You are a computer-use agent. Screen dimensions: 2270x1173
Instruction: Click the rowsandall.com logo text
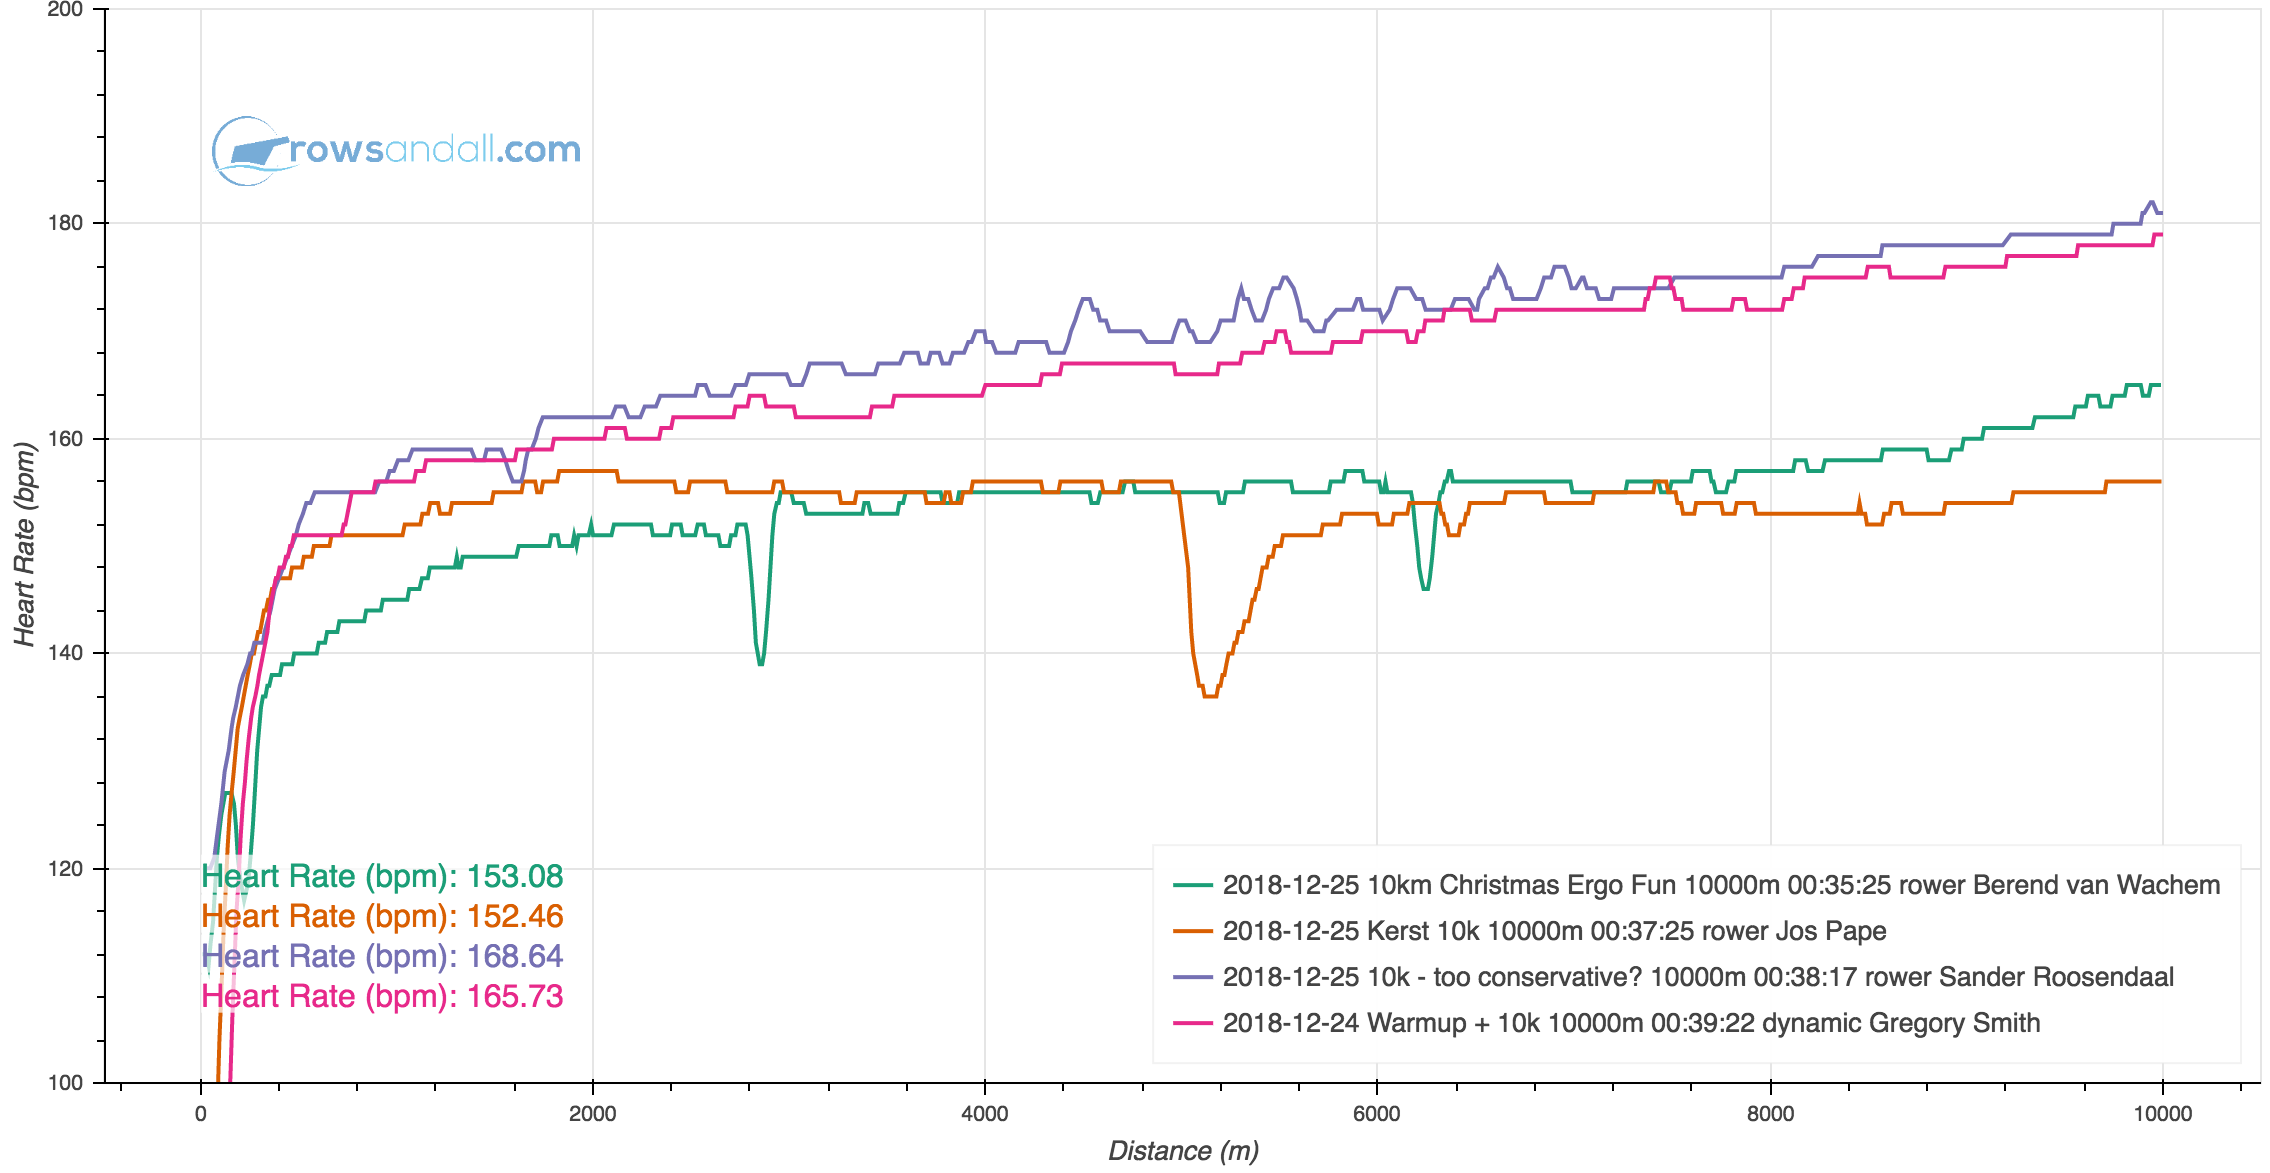[x=435, y=150]
